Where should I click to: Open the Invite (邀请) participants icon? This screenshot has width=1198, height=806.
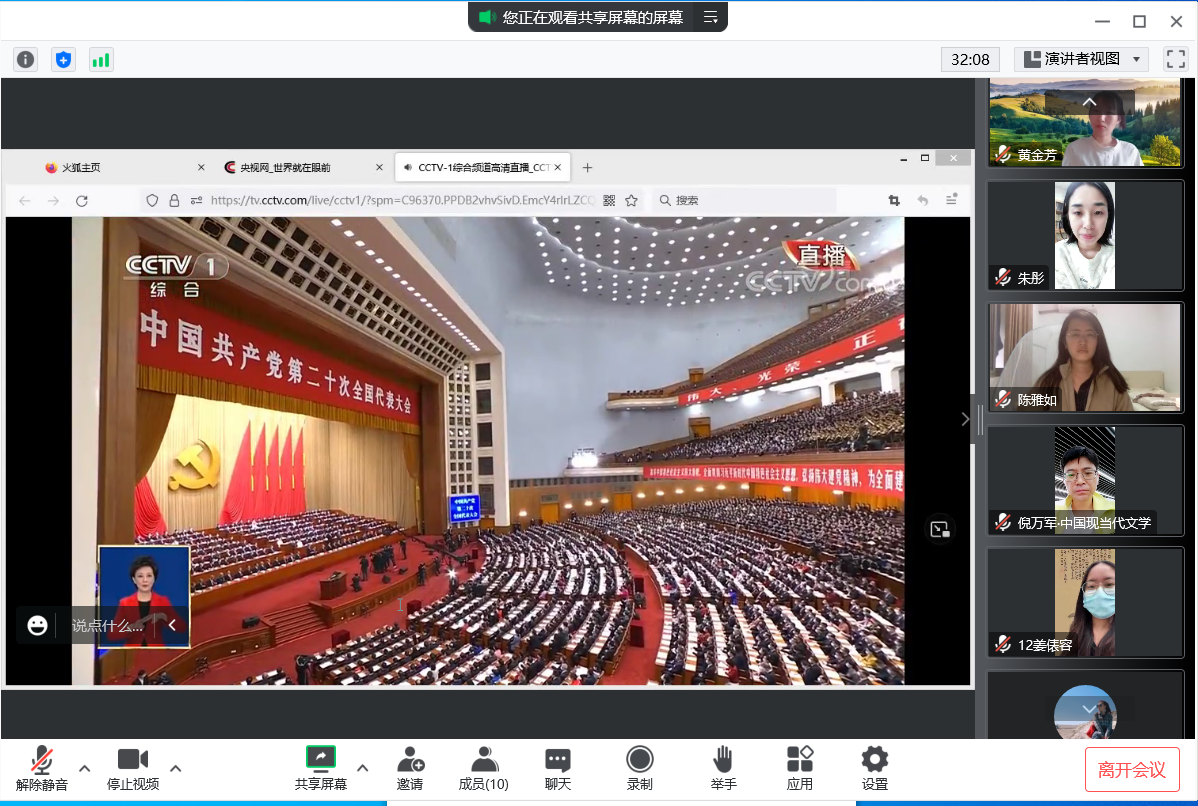pos(410,768)
